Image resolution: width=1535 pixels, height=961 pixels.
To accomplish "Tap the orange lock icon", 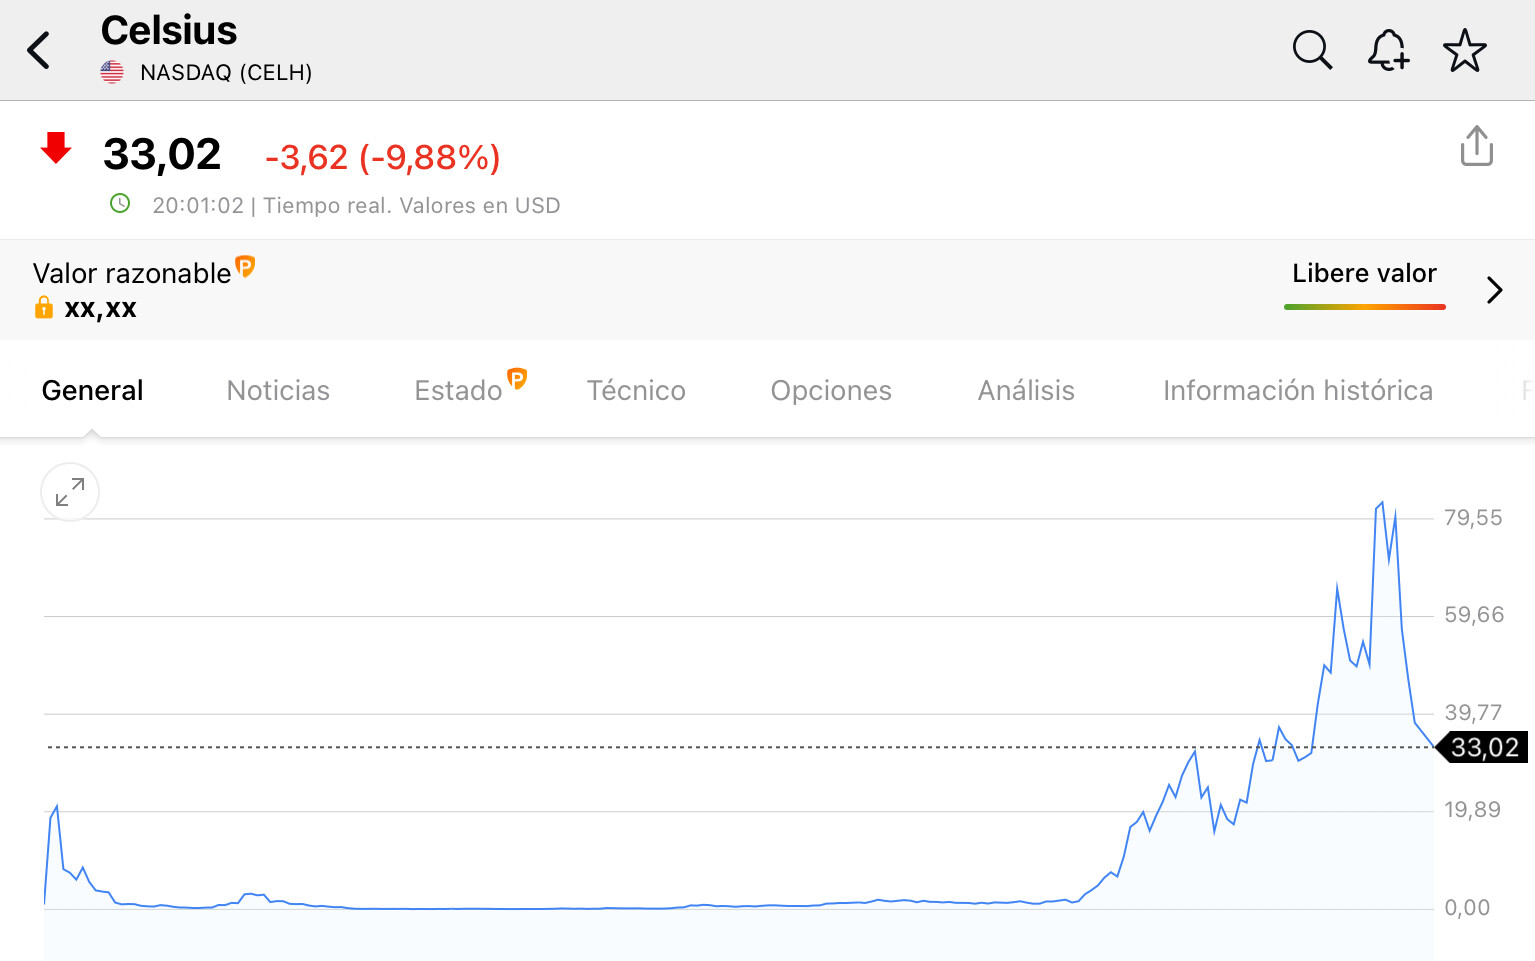I will [44, 307].
